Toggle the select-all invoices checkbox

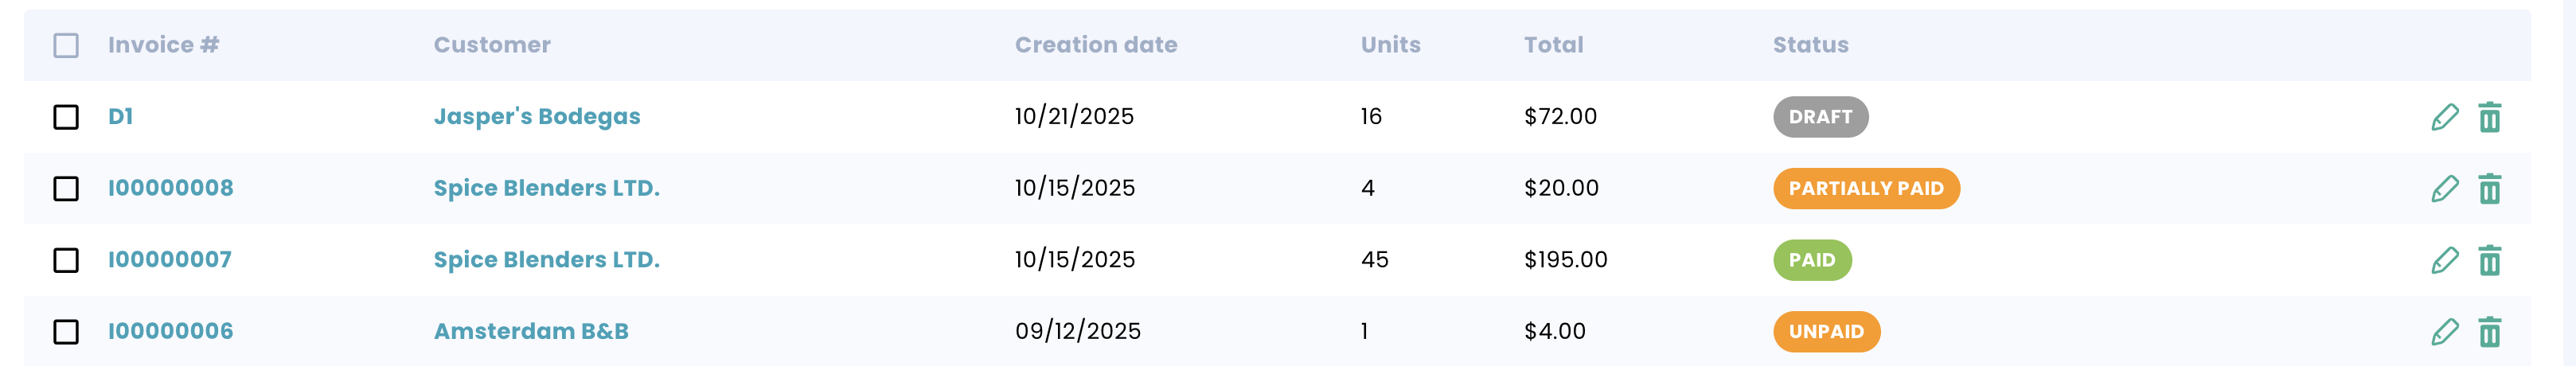(66, 45)
